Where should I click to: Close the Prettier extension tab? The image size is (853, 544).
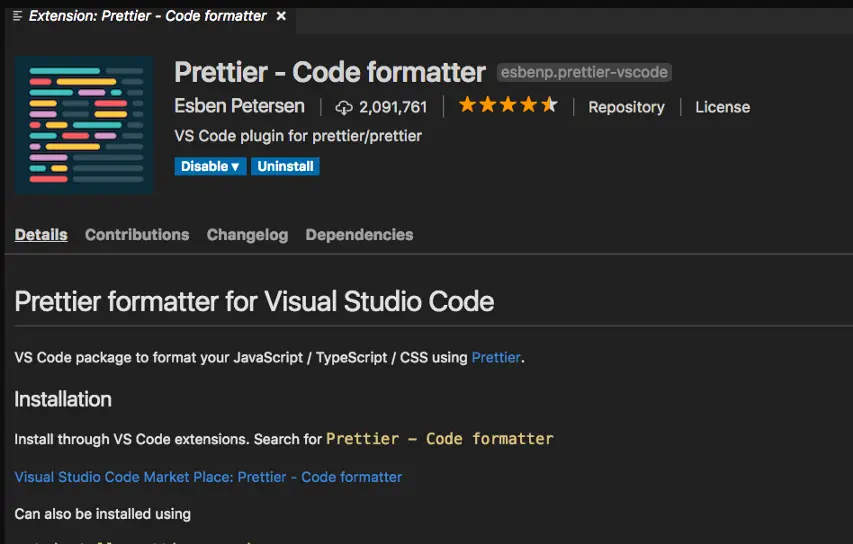coord(281,16)
